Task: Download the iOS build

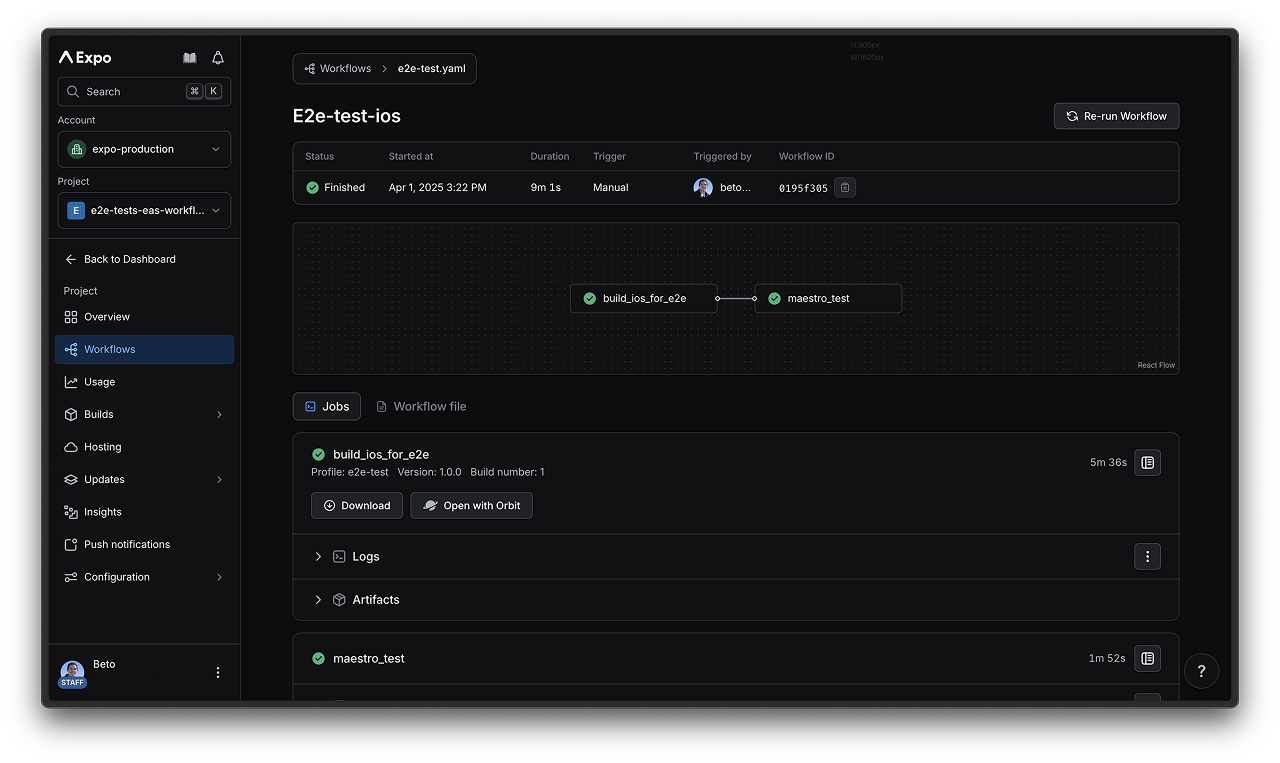Action: tap(357, 505)
